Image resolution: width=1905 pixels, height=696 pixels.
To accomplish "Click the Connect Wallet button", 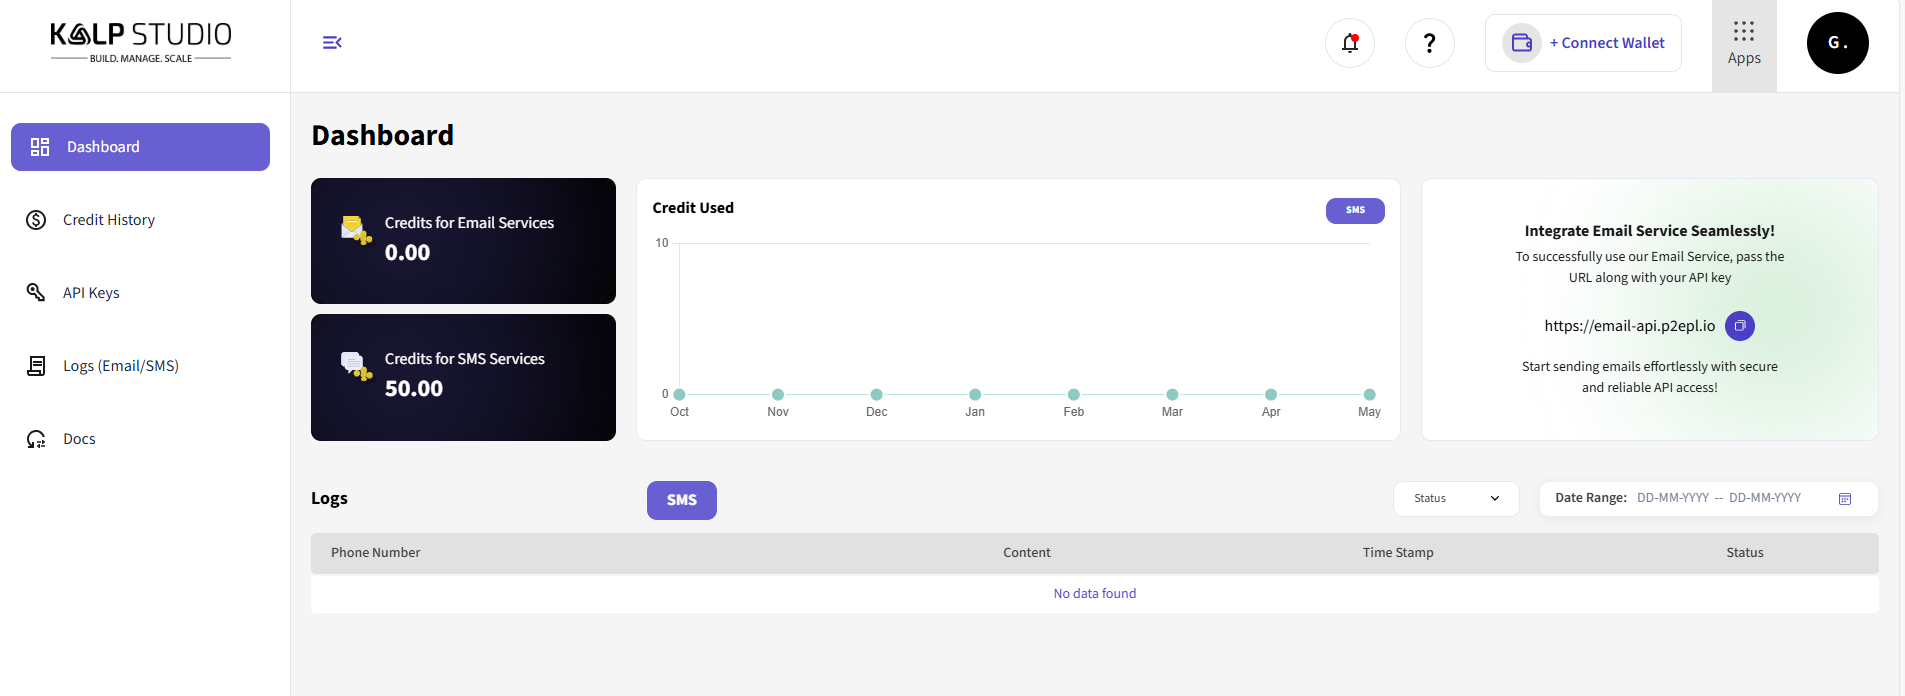I will tap(1583, 43).
